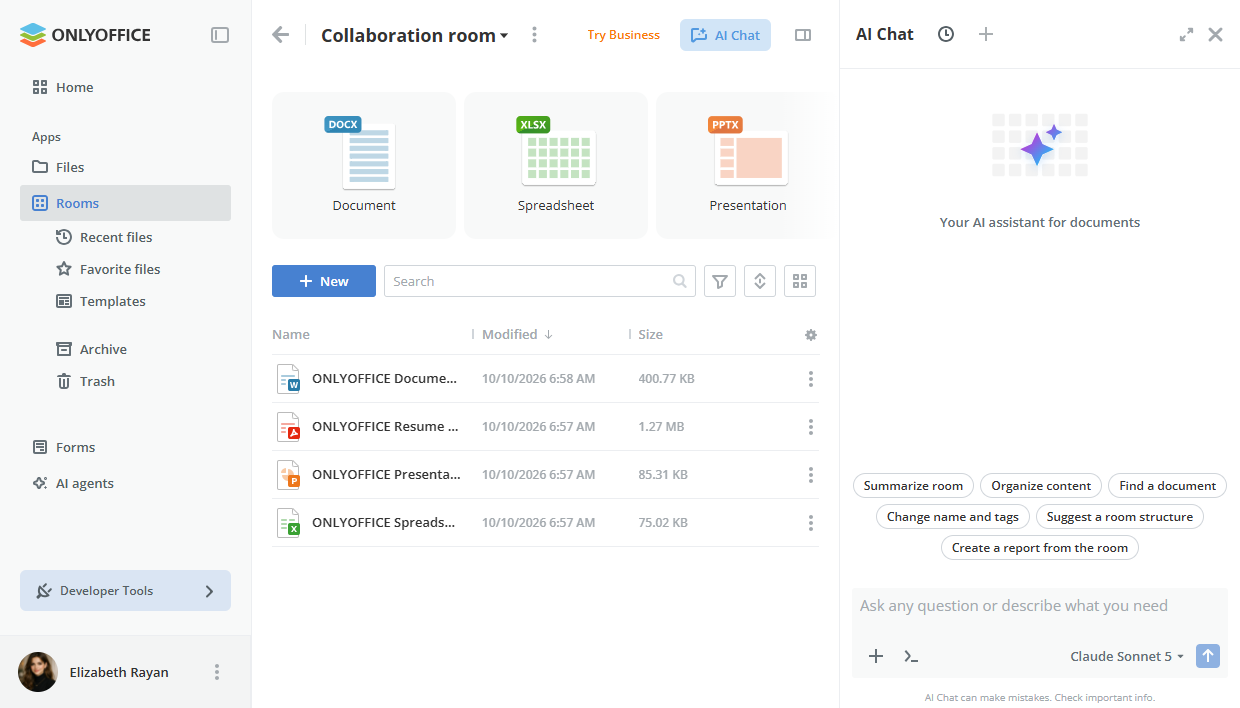Open context menu for ONLYOFFICE Presentation row

pyautogui.click(x=811, y=475)
